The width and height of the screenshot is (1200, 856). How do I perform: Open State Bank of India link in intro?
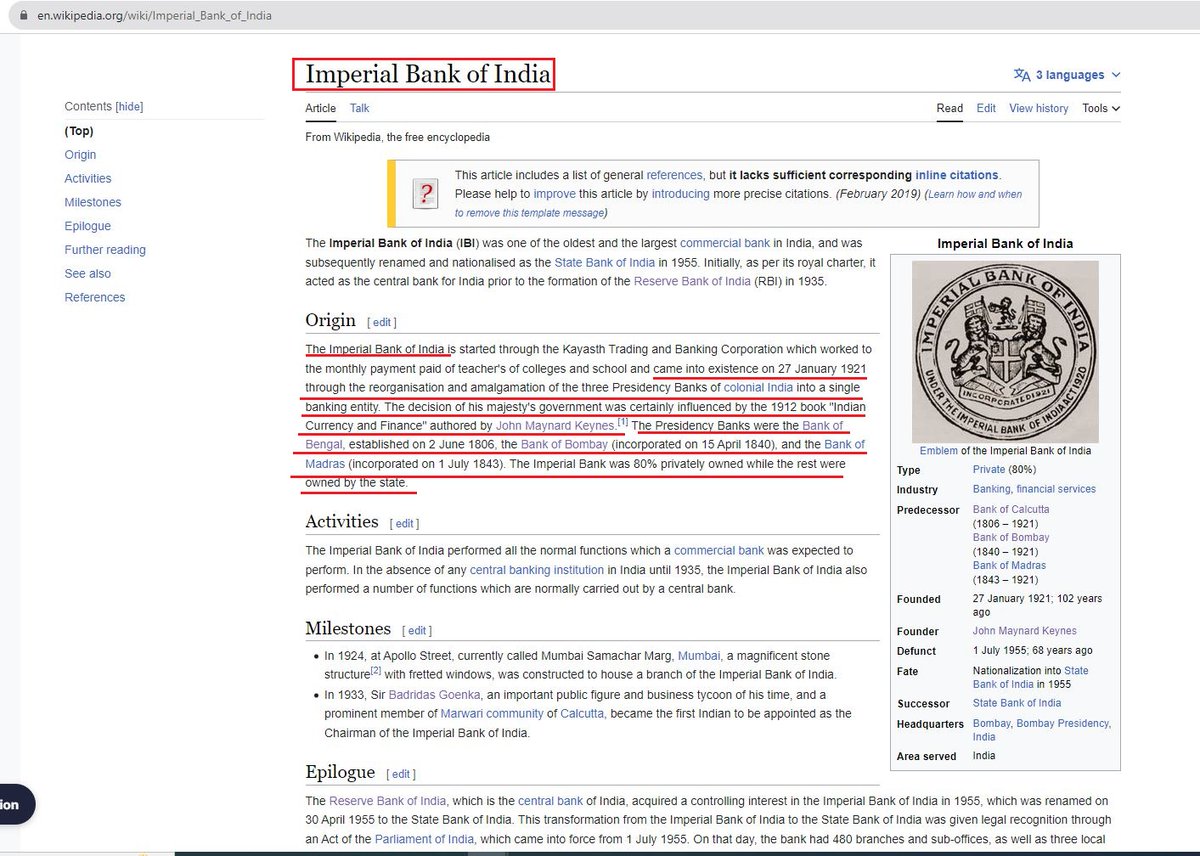(603, 263)
